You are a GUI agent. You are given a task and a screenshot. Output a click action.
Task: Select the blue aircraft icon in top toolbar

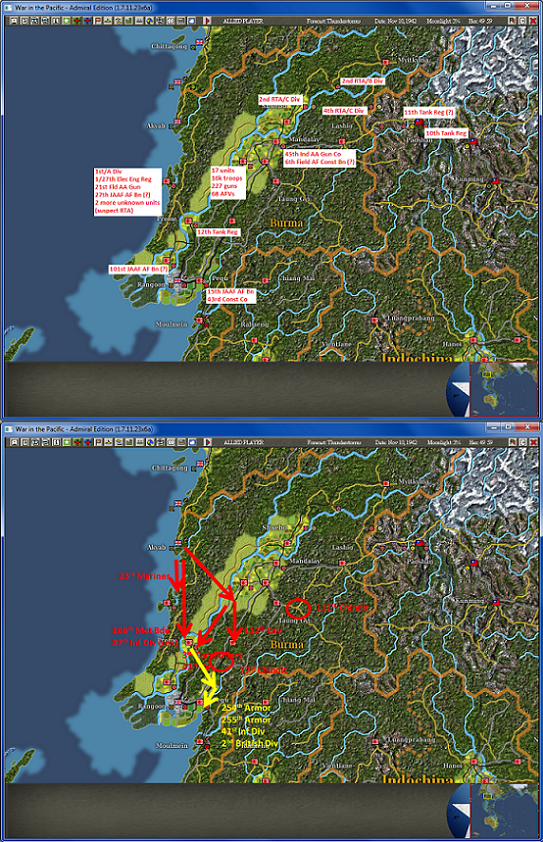click(x=87, y=21)
